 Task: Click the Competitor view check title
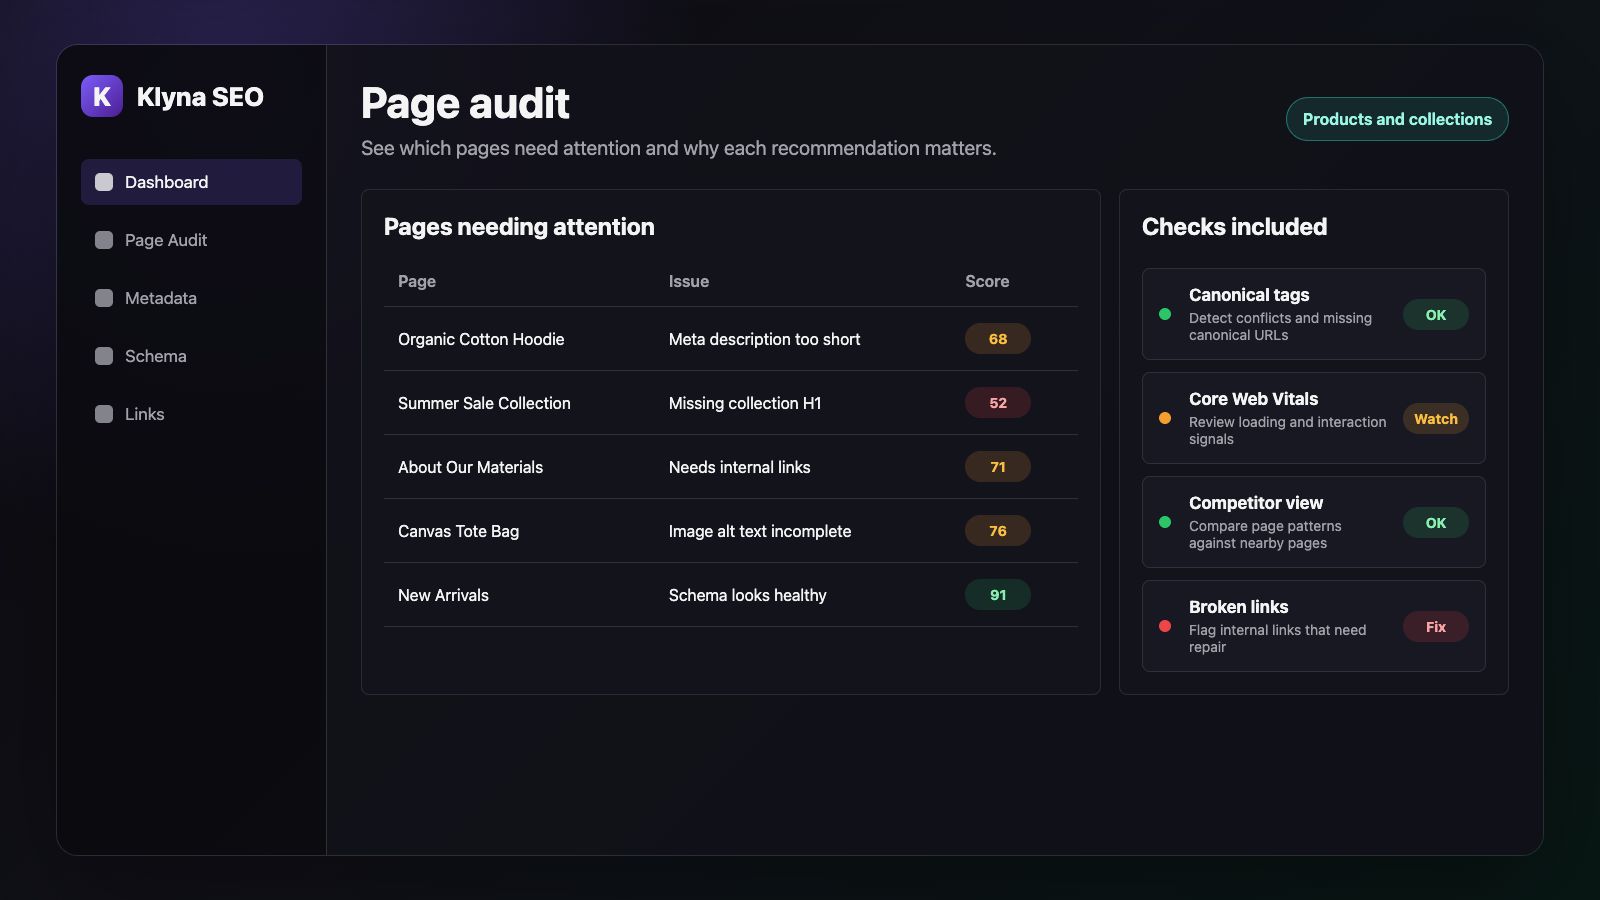point(1256,503)
